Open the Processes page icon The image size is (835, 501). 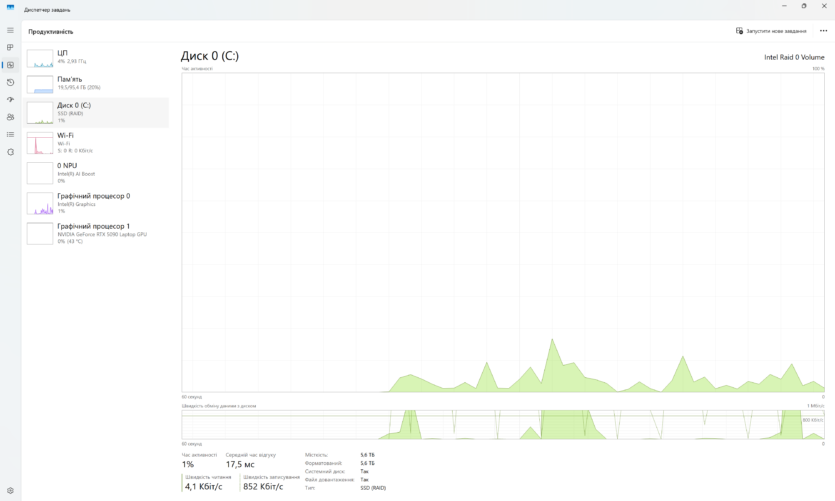[10, 47]
